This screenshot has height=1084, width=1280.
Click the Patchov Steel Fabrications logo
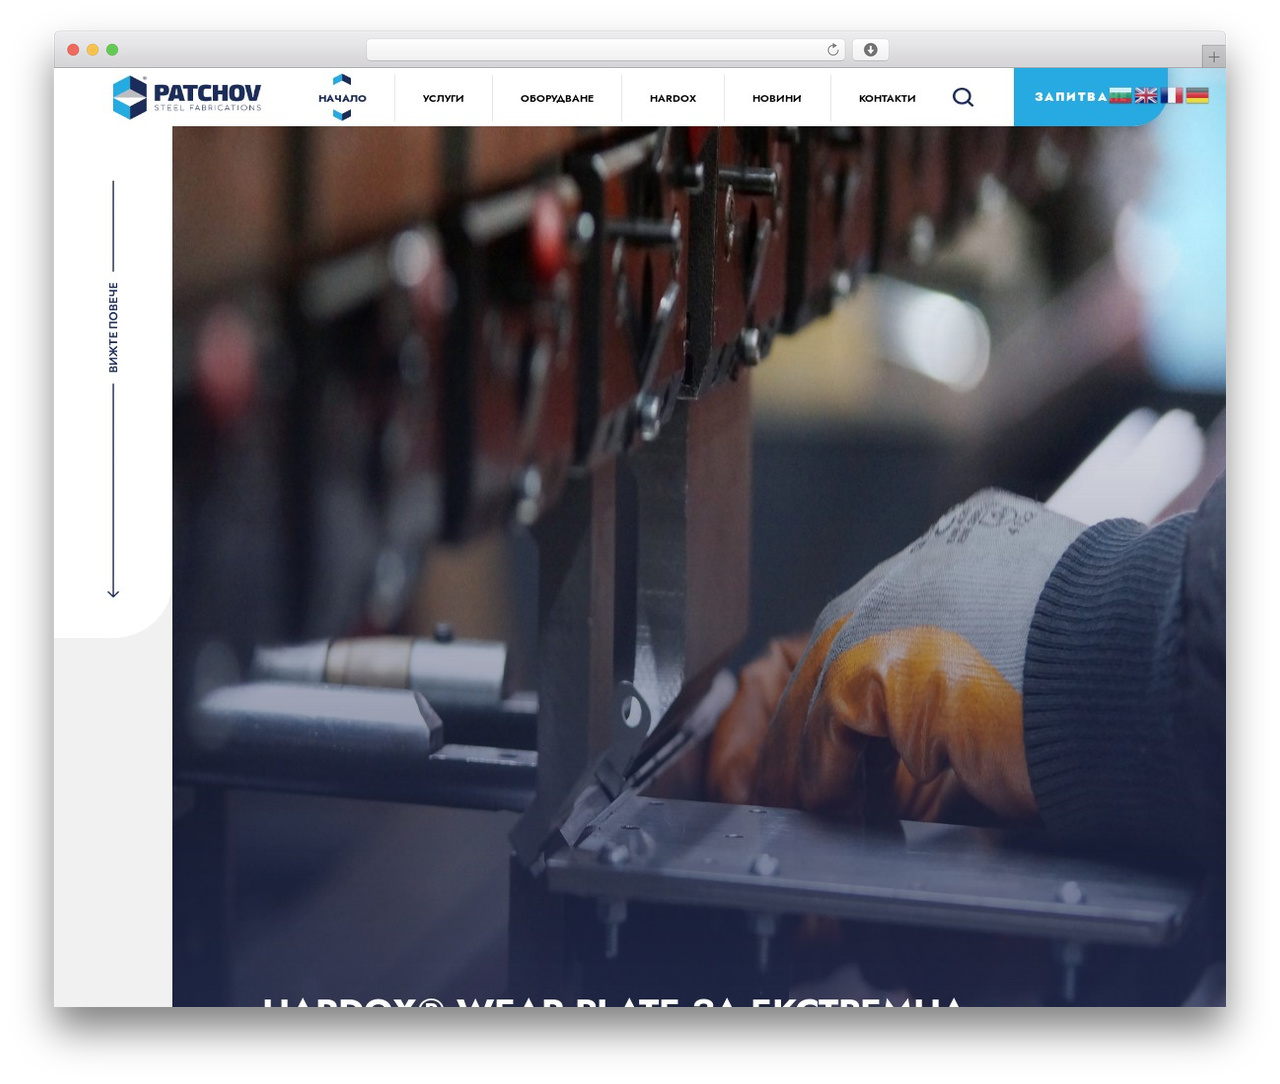click(187, 97)
